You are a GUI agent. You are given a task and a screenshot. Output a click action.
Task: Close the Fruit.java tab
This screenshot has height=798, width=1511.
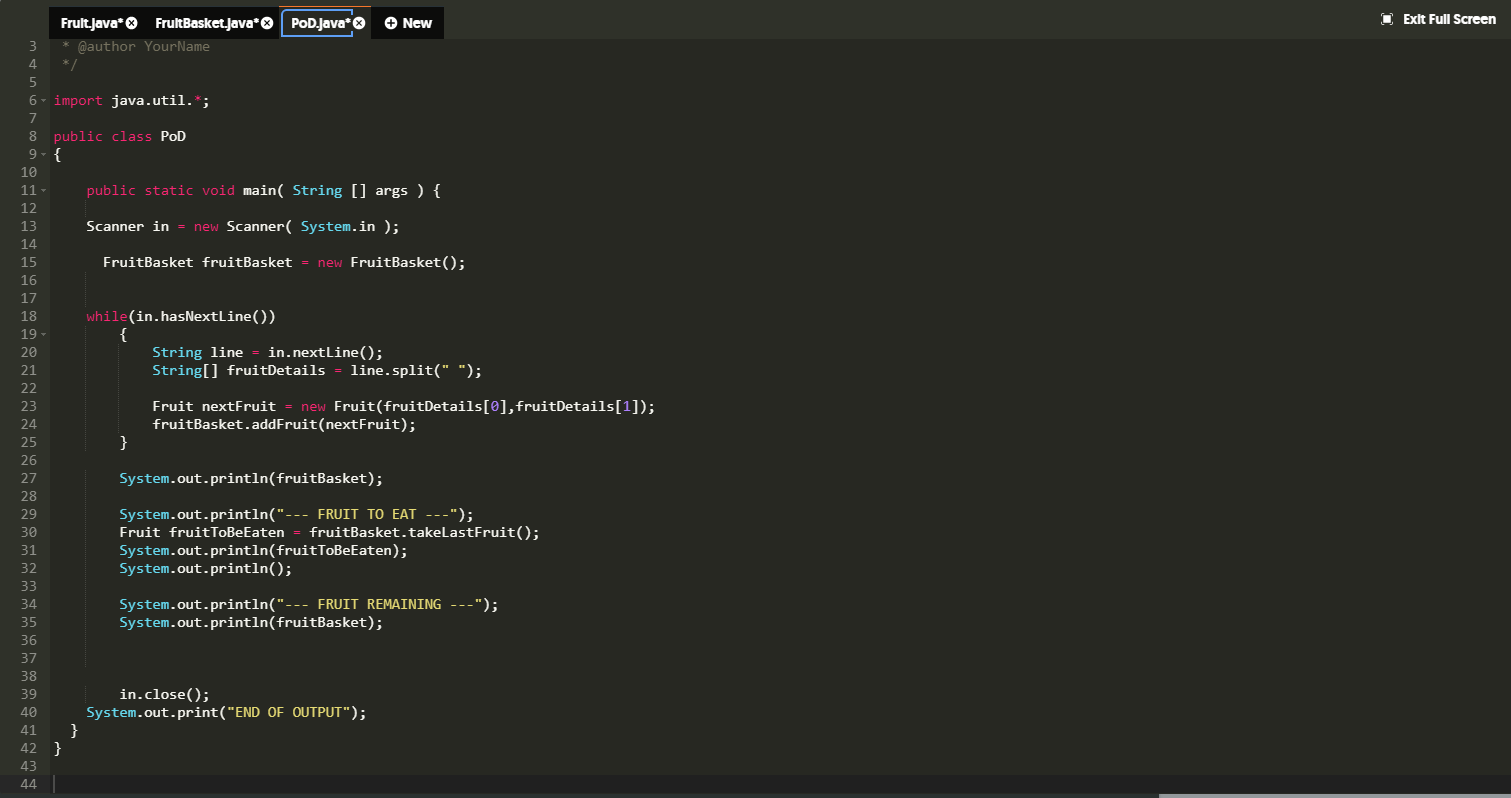131,22
